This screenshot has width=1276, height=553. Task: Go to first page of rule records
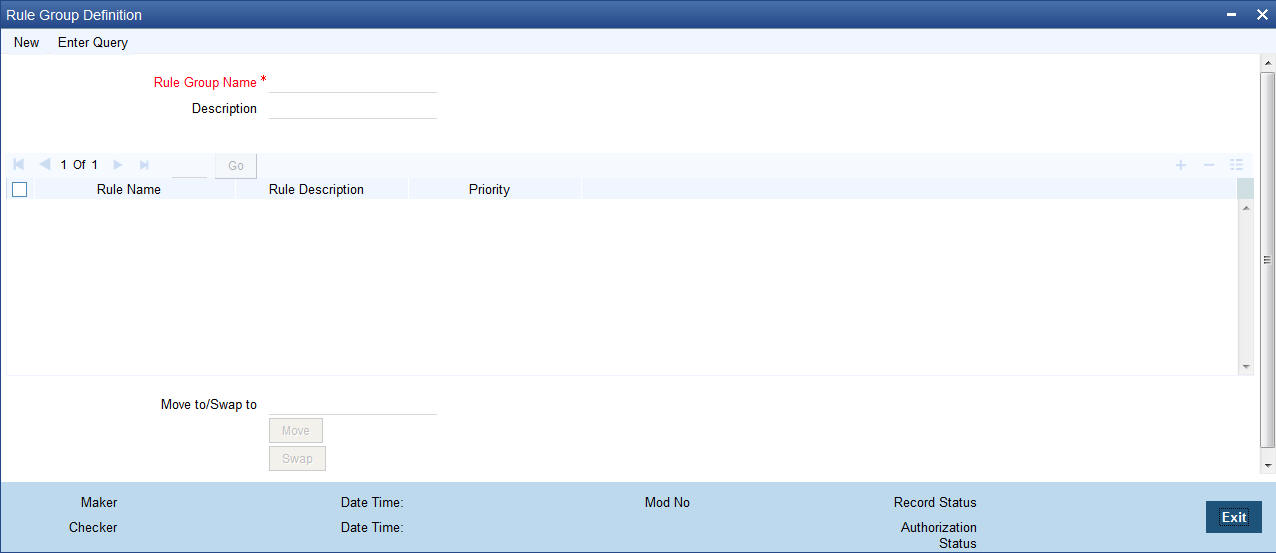(19, 164)
